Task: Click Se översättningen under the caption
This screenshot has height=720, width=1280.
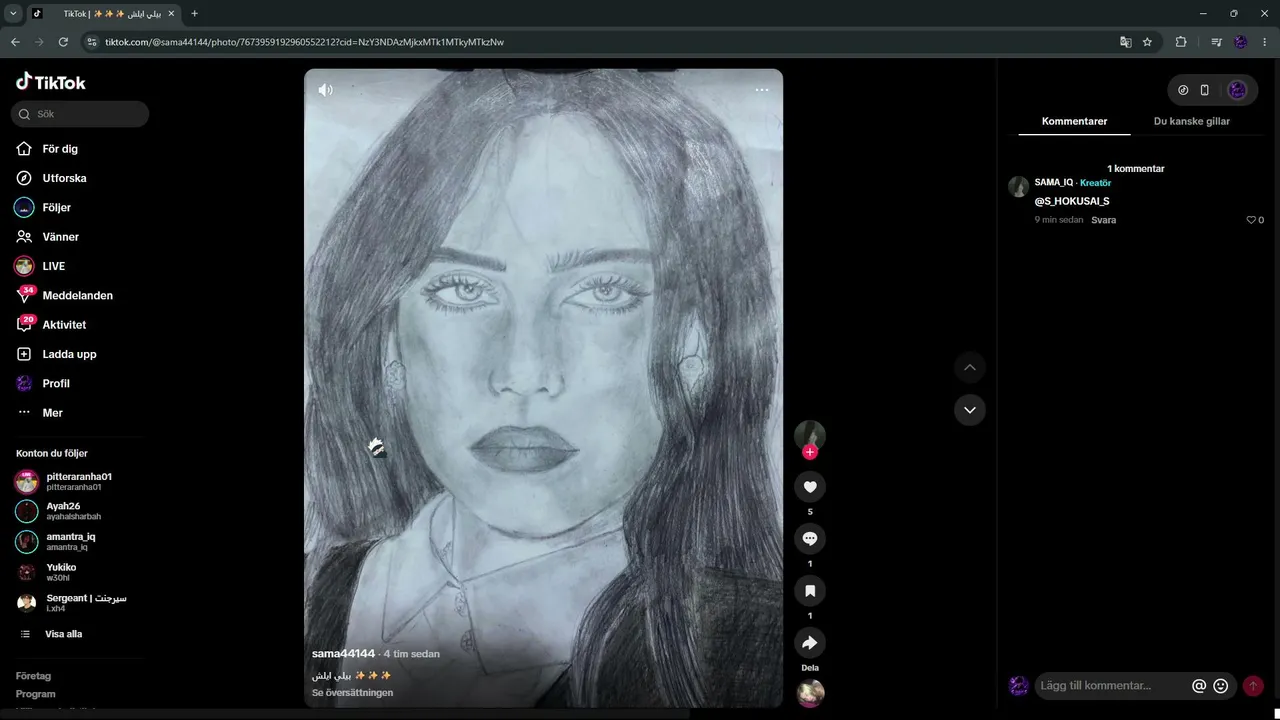Action: 352,693
